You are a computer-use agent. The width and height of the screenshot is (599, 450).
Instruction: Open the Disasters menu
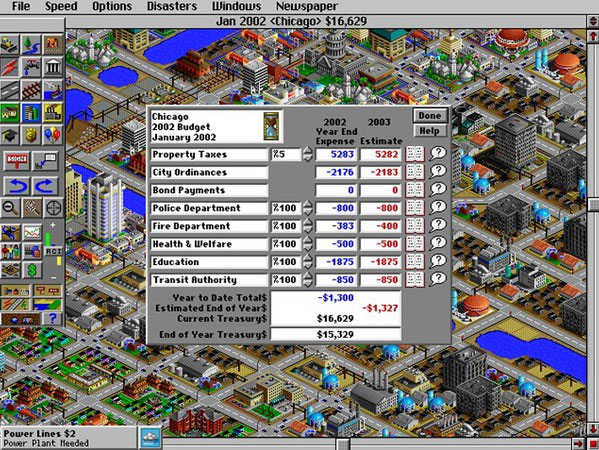click(x=172, y=6)
